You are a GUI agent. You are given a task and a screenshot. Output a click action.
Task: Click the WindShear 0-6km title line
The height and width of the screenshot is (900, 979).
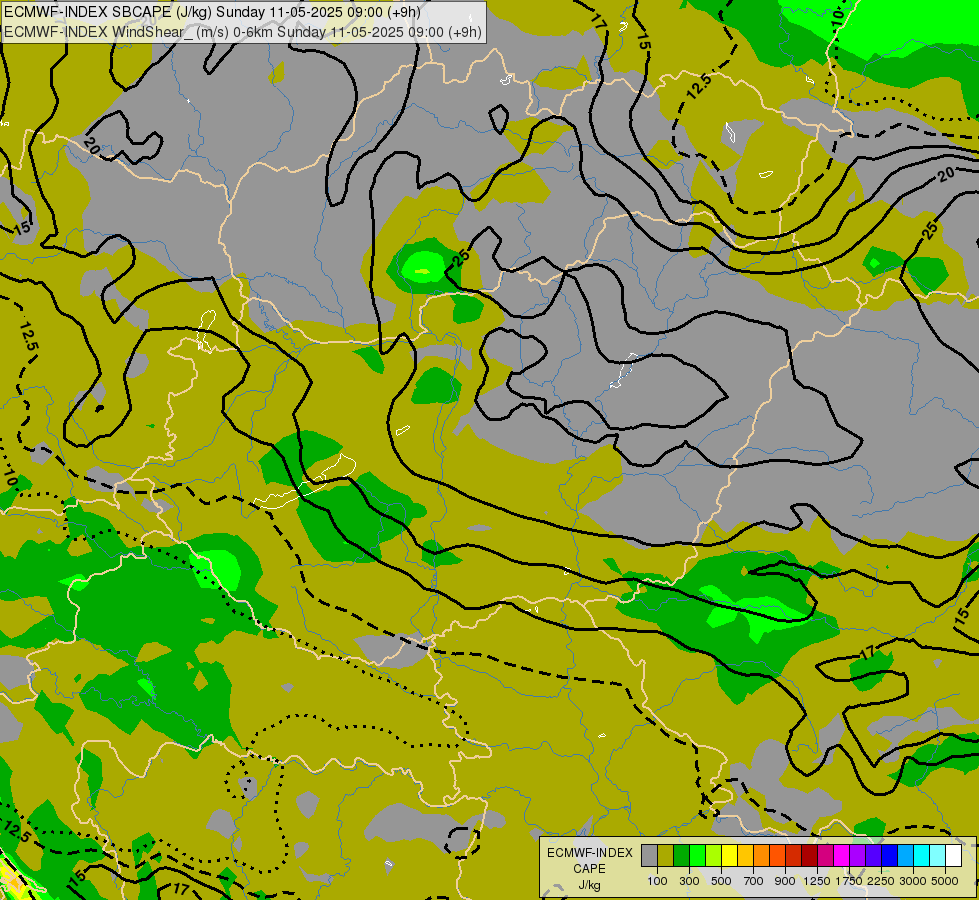[x=243, y=32]
